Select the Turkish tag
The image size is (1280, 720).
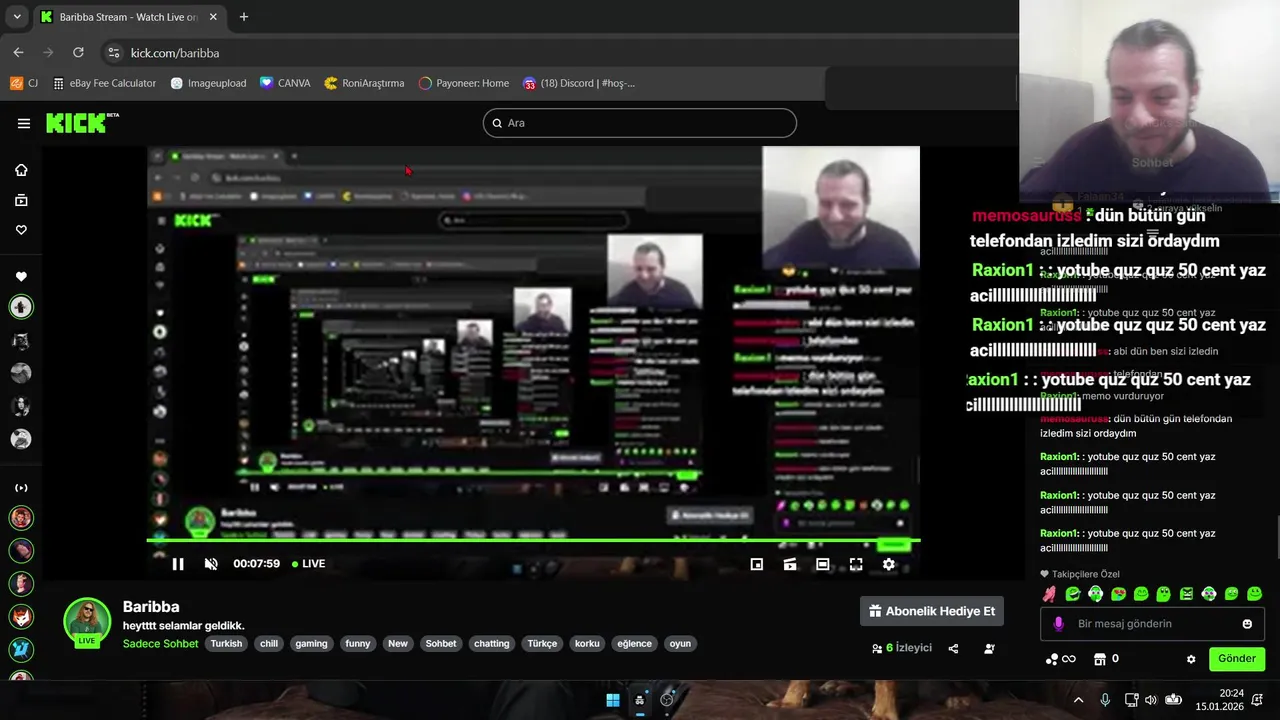226,644
